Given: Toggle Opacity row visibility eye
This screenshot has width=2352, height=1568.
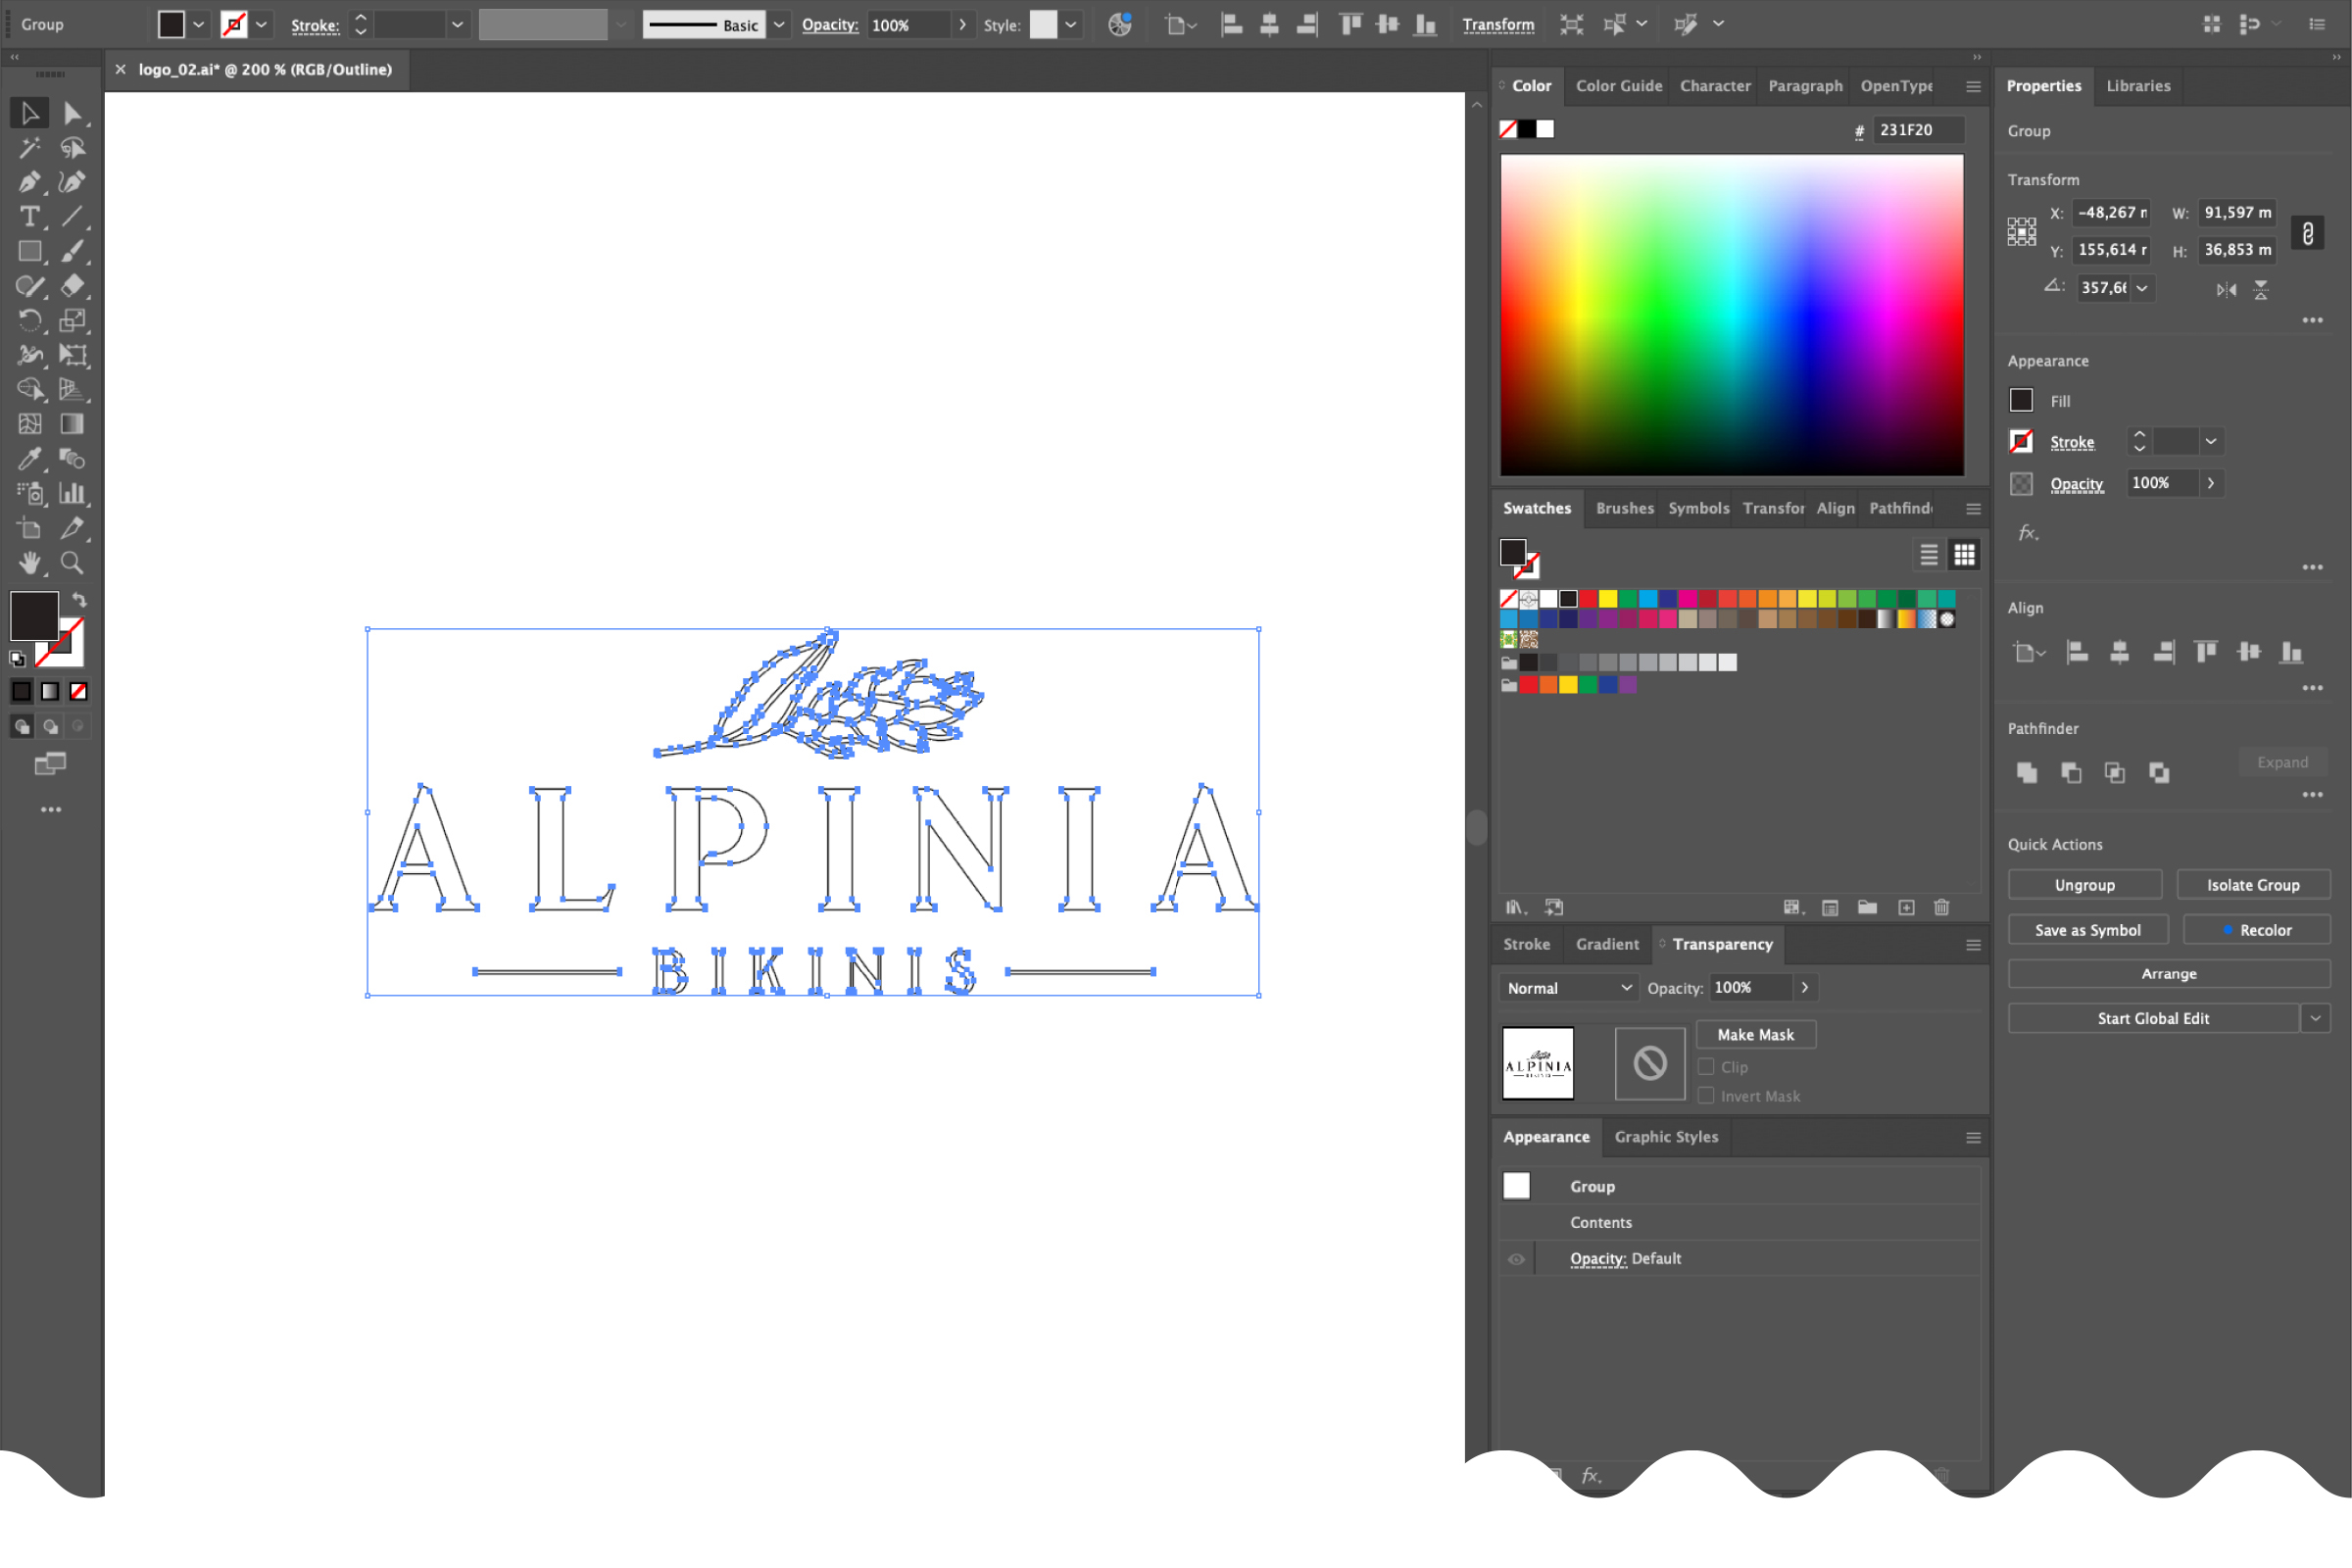Looking at the screenshot, I should click(x=1516, y=1259).
